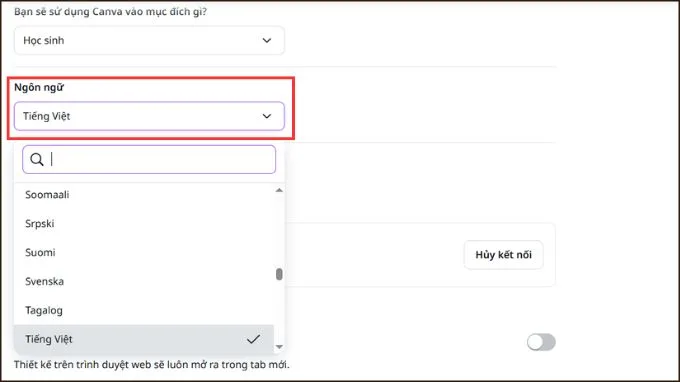Click inside the language search field
Image resolution: width=680 pixels, height=382 pixels.
tap(149, 160)
